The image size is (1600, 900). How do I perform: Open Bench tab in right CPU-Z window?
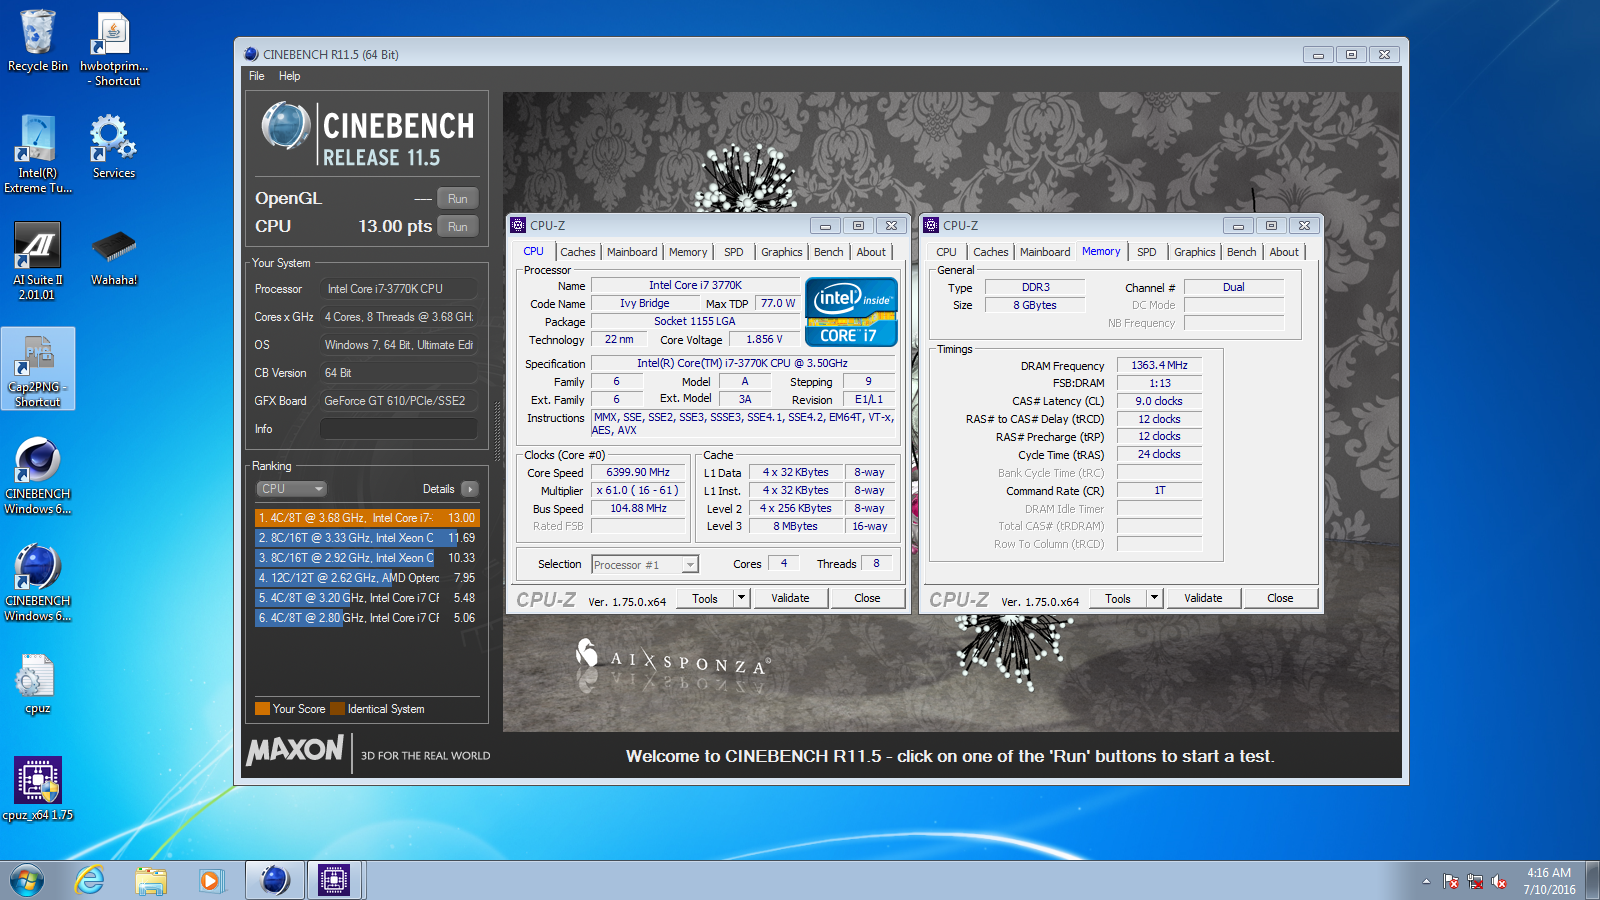tap(1241, 252)
